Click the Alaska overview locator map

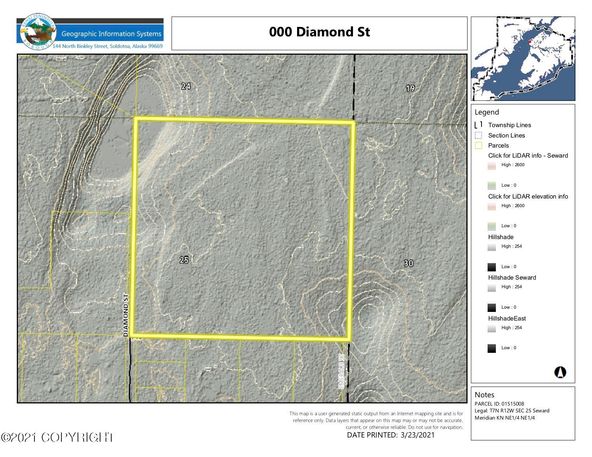coord(523,58)
